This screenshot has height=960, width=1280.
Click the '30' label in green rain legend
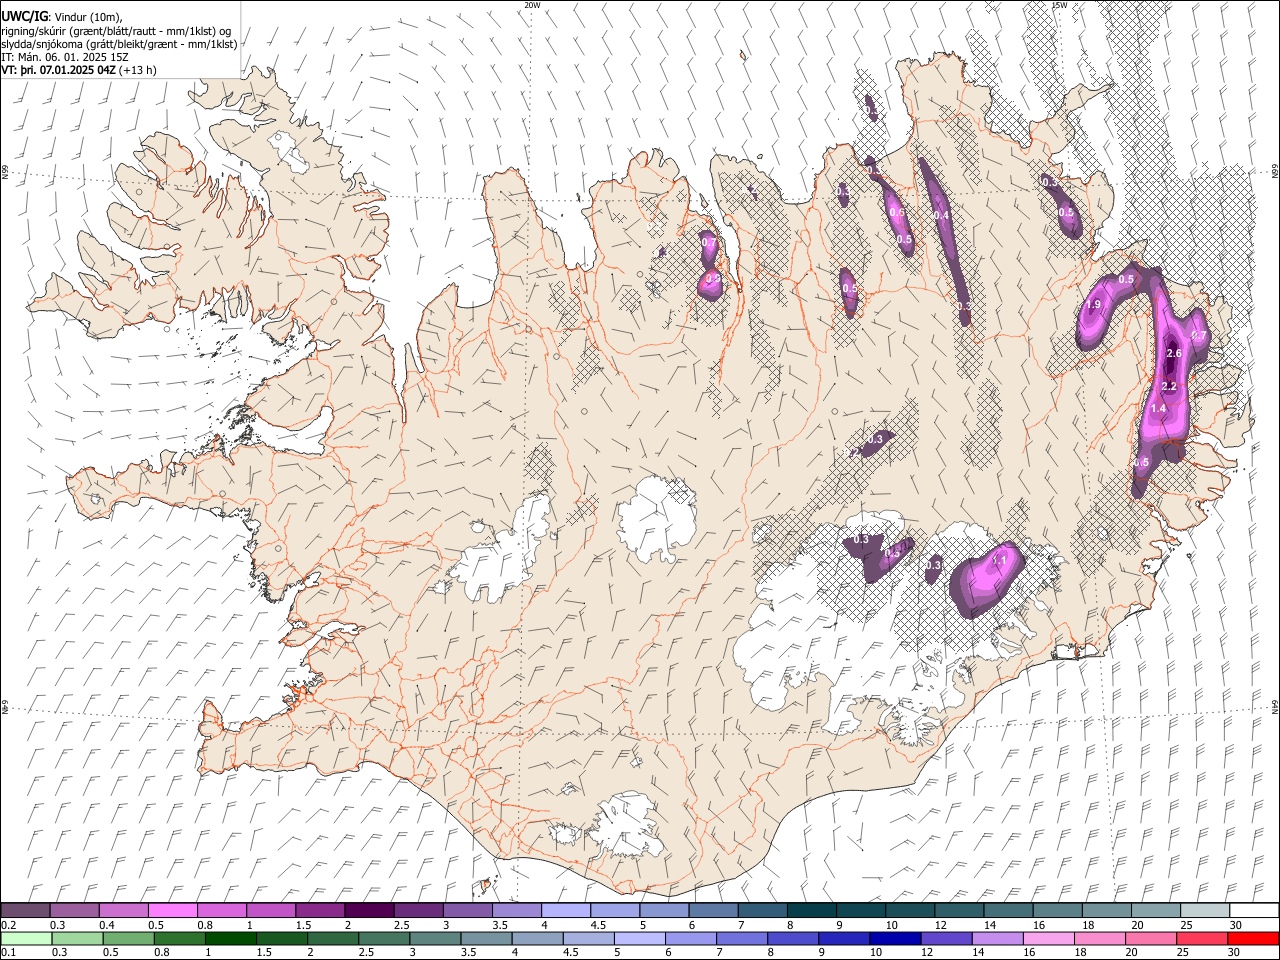click(x=1232, y=953)
